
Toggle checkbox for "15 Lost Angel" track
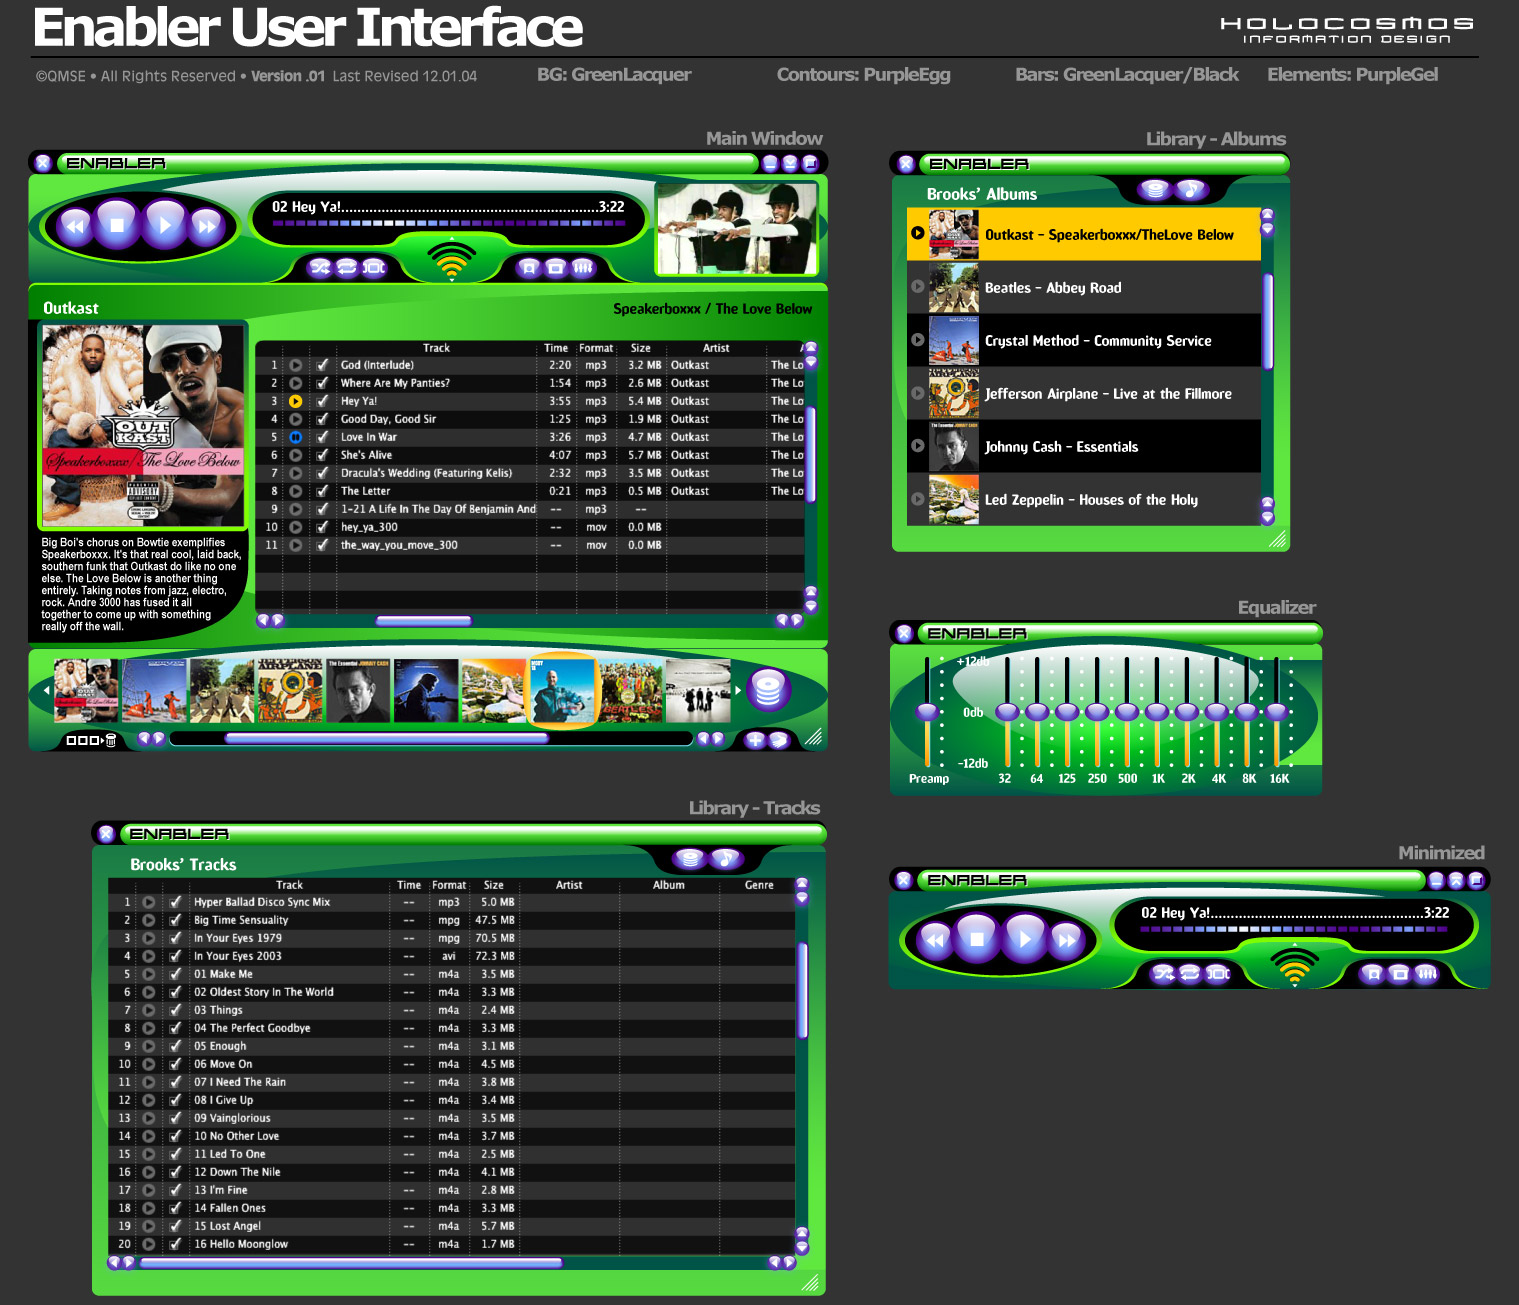click(x=175, y=1226)
